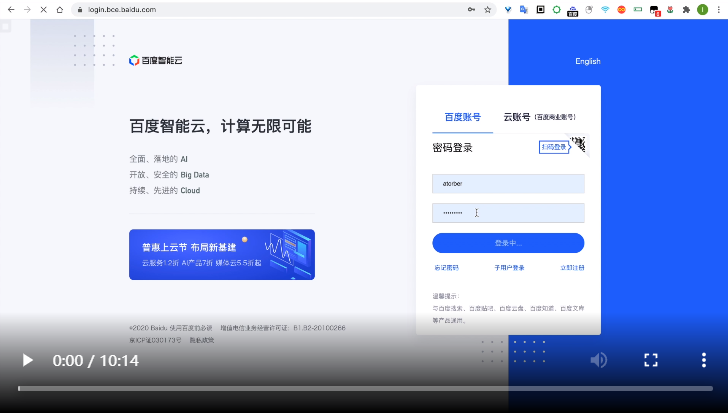Screen dimensions: 728x414
Task: Enter fullscreen video mode
Action: click(x=651, y=360)
